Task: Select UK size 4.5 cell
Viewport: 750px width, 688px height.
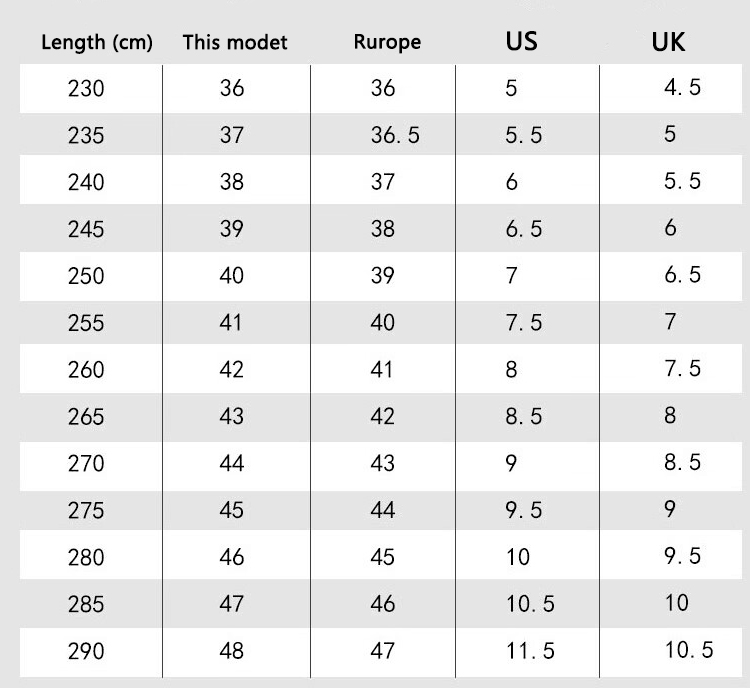Action: 683,88
